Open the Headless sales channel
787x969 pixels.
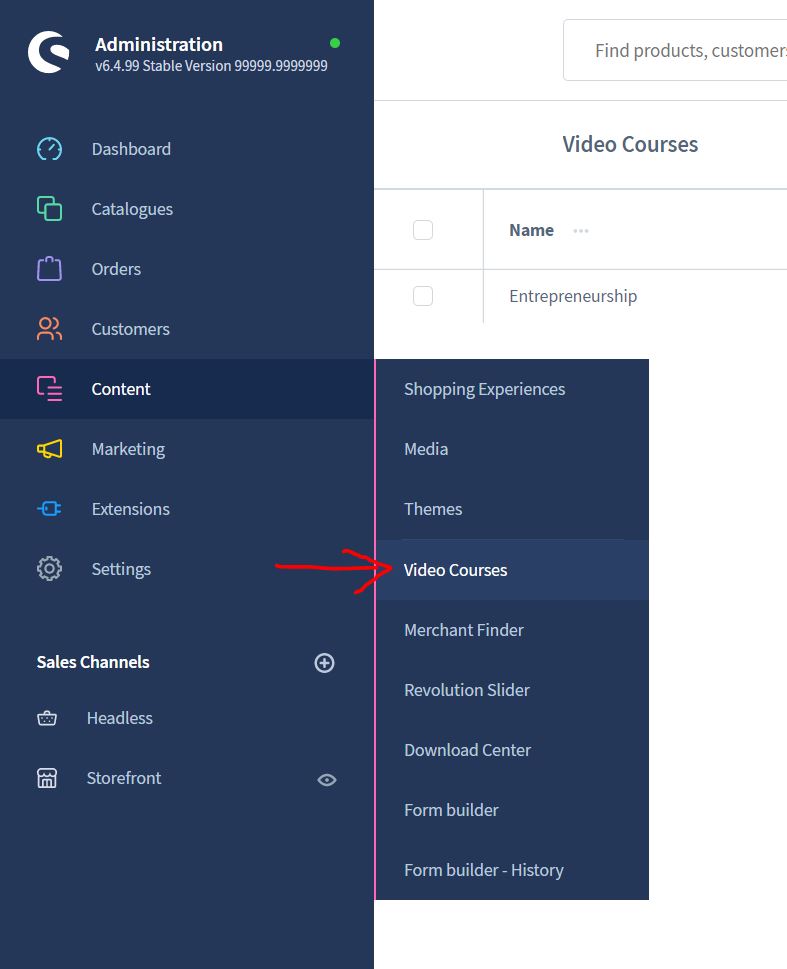119,718
